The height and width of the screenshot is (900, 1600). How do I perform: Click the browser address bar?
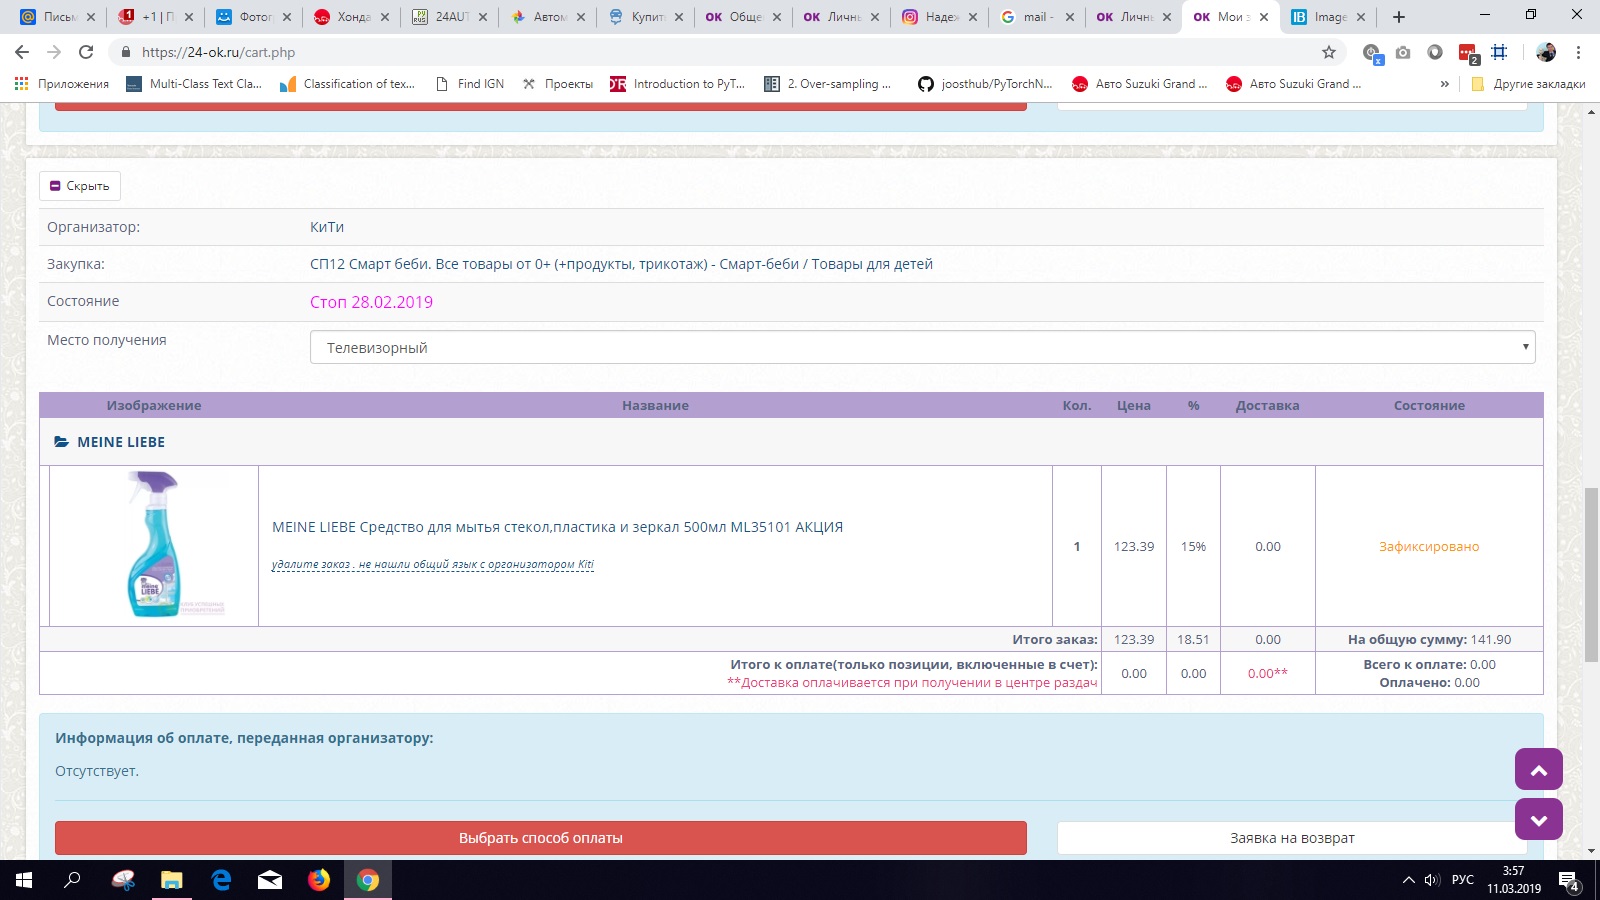click(x=700, y=52)
